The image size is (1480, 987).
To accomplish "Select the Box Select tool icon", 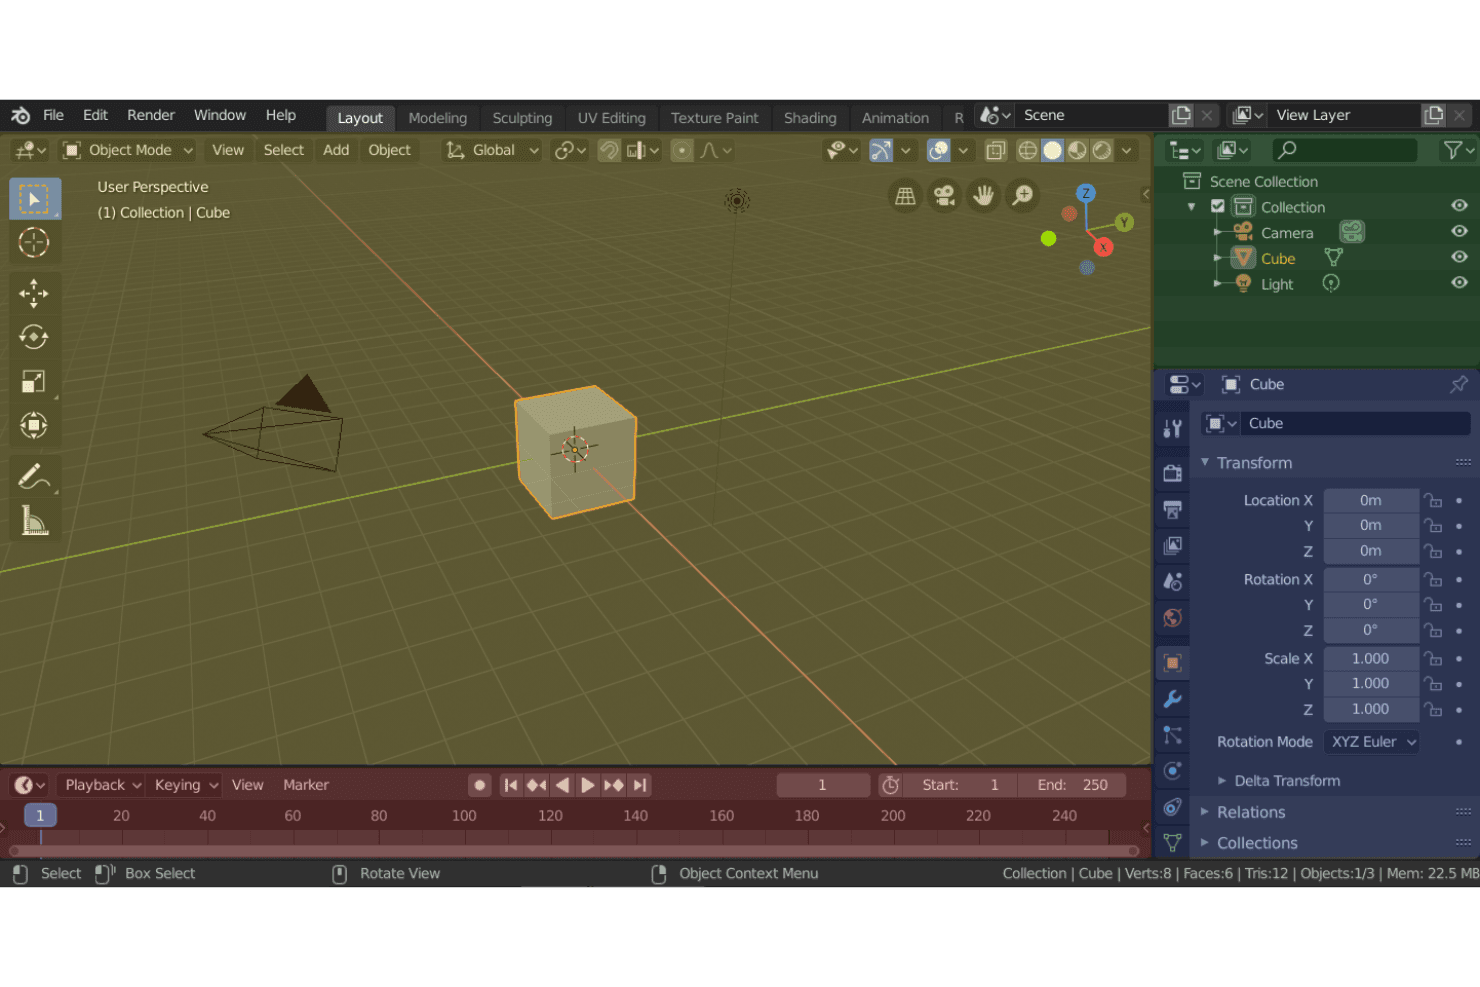I will tap(34, 199).
